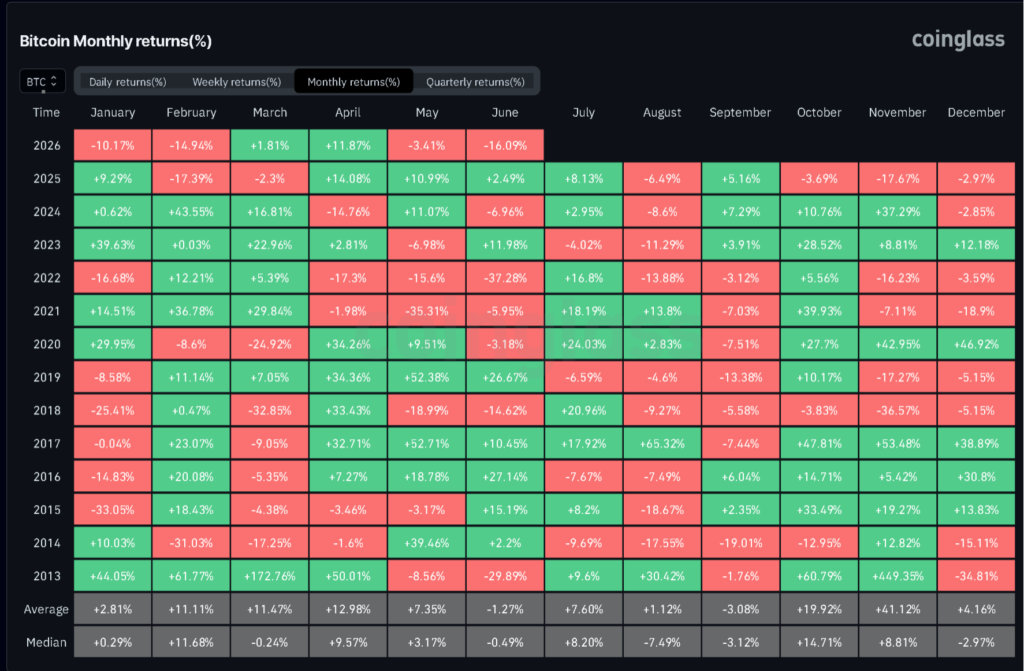Click the 2023 October cell +28.52%
1024x671 pixels.
(819, 245)
